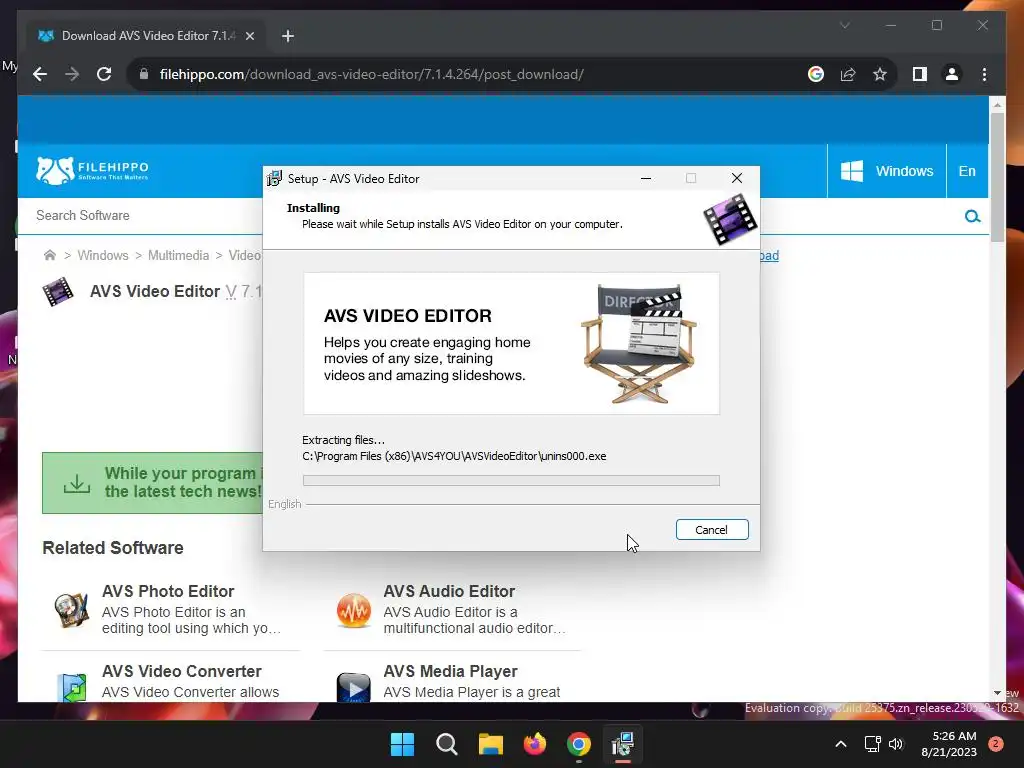This screenshot has width=1024, height=768.
Task: Open Chrome side panel
Action: (x=920, y=74)
